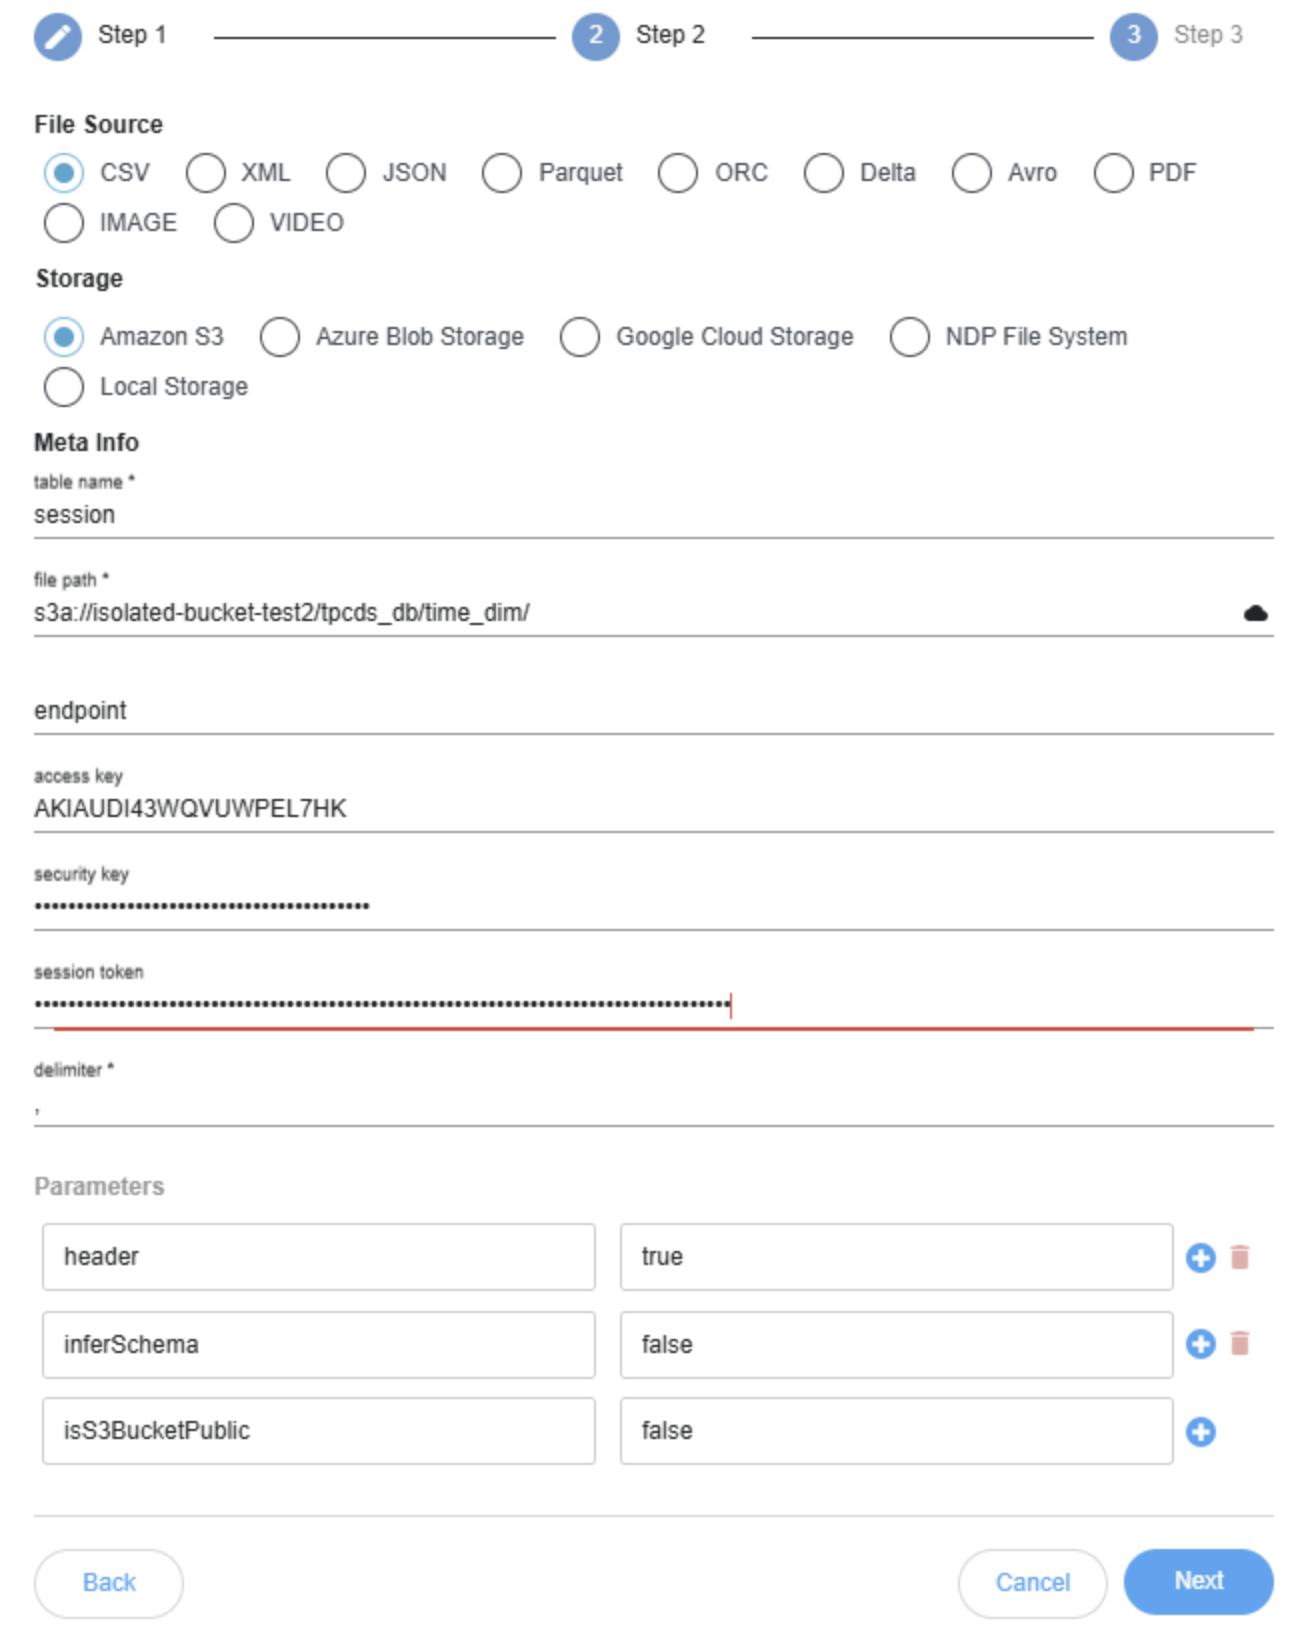The width and height of the screenshot is (1308, 1638).
Task: Add a parameter after the isS3BucketPublic row
Action: click(1200, 1432)
